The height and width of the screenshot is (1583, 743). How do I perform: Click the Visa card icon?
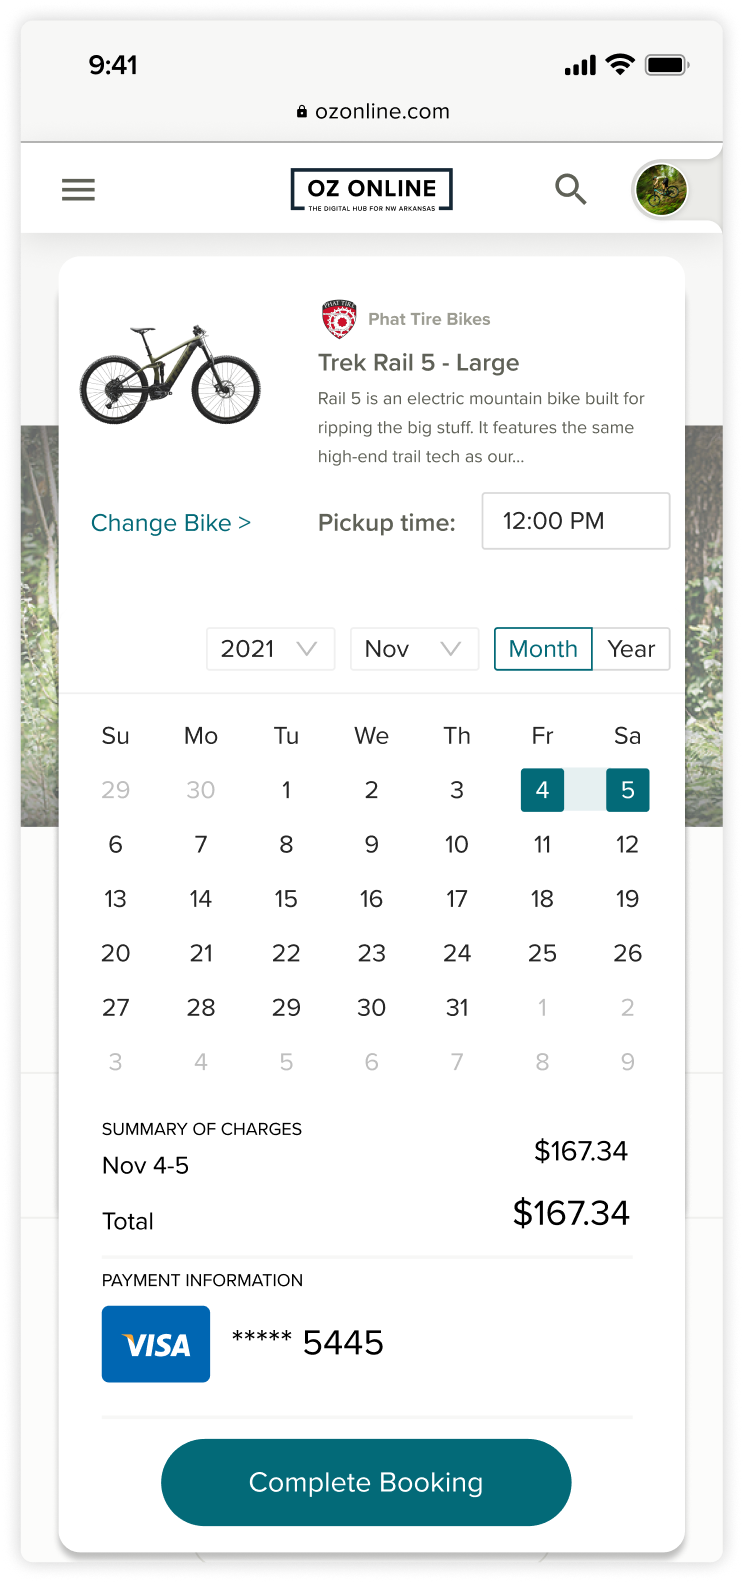point(156,1344)
